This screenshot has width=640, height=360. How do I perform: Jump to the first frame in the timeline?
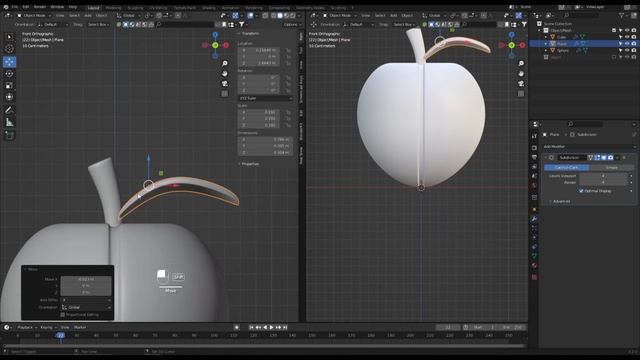[251, 327]
